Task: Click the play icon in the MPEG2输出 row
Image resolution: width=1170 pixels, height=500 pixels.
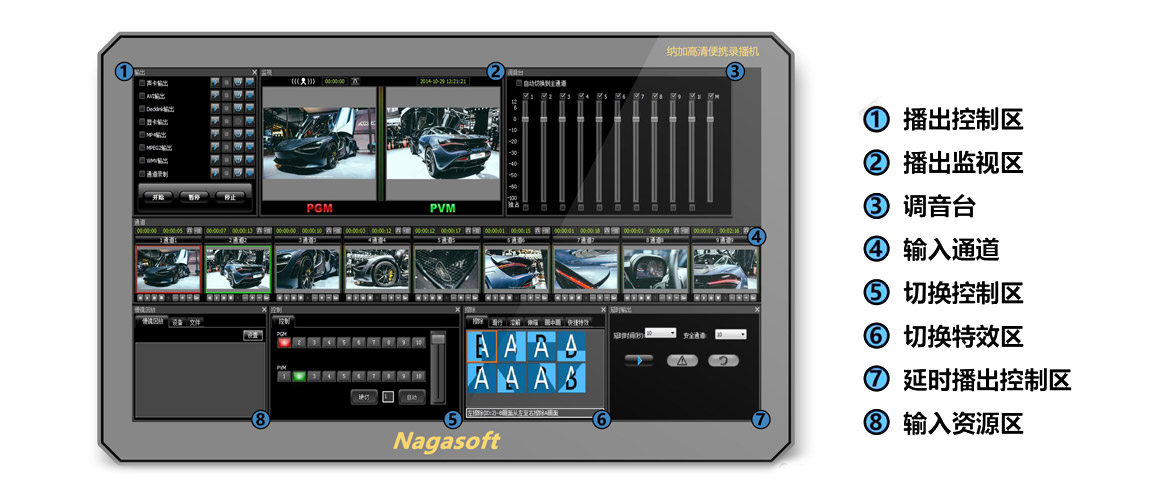Action: [215, 147]
